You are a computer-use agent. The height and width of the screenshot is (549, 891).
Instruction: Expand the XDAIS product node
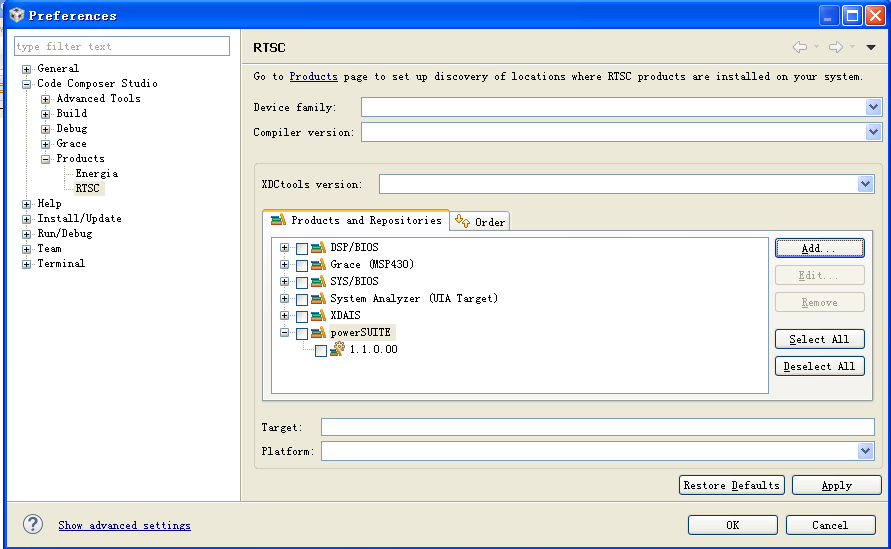(x=285, y=316)
